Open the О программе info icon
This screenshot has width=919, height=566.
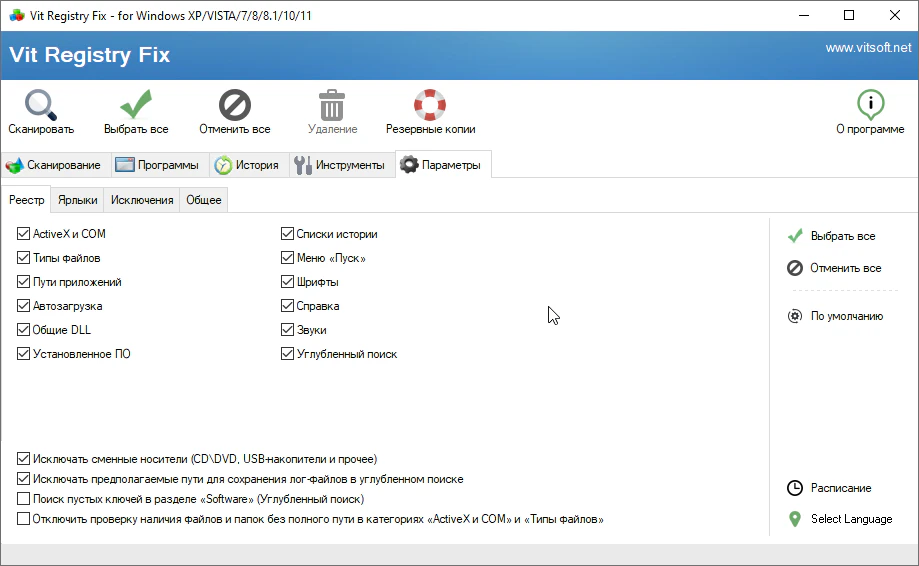pos(870,105)
